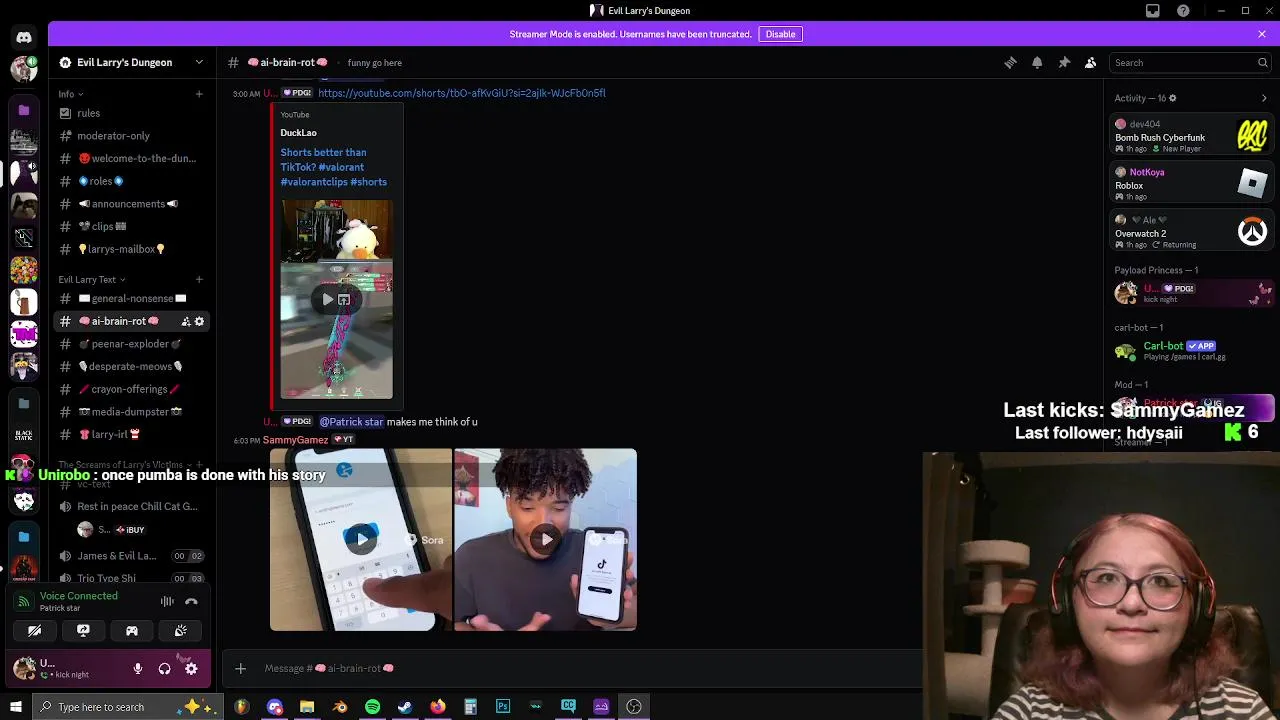Show pinned messages

1064,62
